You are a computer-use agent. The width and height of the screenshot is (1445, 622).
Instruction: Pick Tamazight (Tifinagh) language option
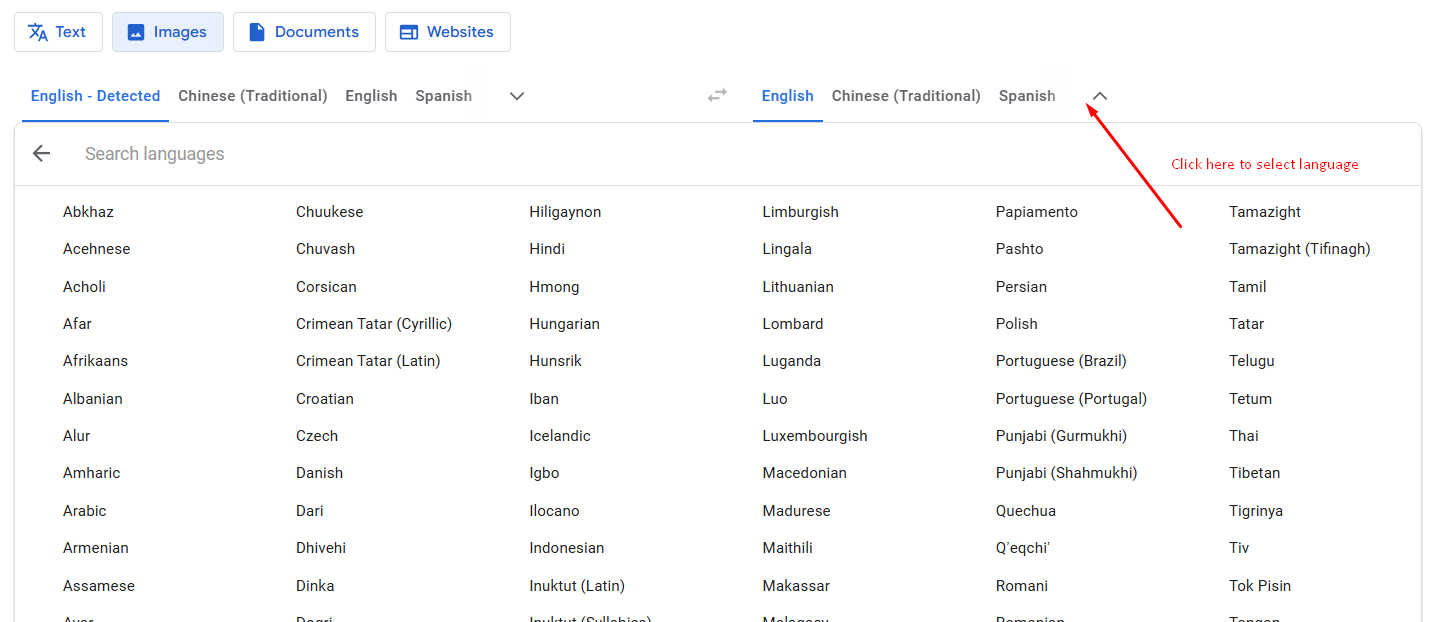(x=1299, y=249)
